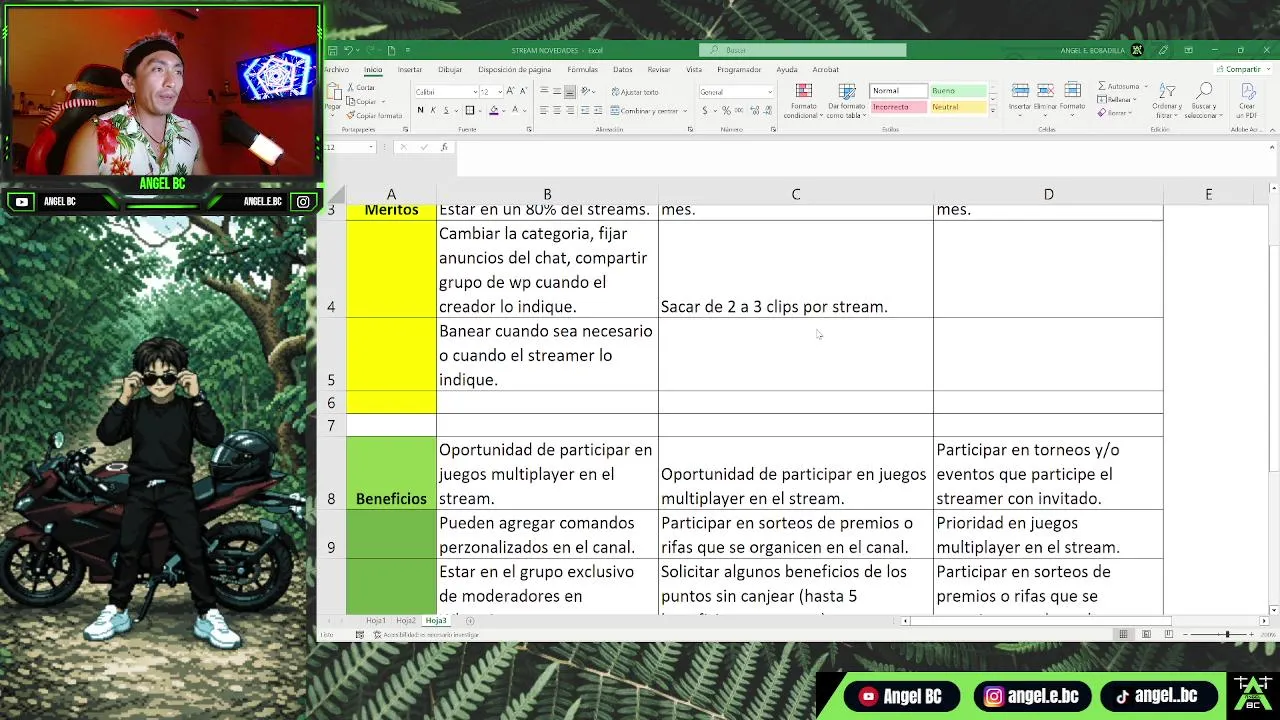Click the fill color bucket icon
The image size is (1280, 720).
pos(493,110)
